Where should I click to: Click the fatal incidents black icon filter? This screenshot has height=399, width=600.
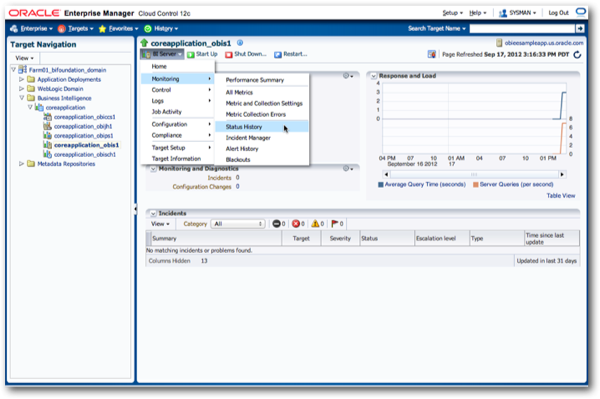(x=276, y=224)
